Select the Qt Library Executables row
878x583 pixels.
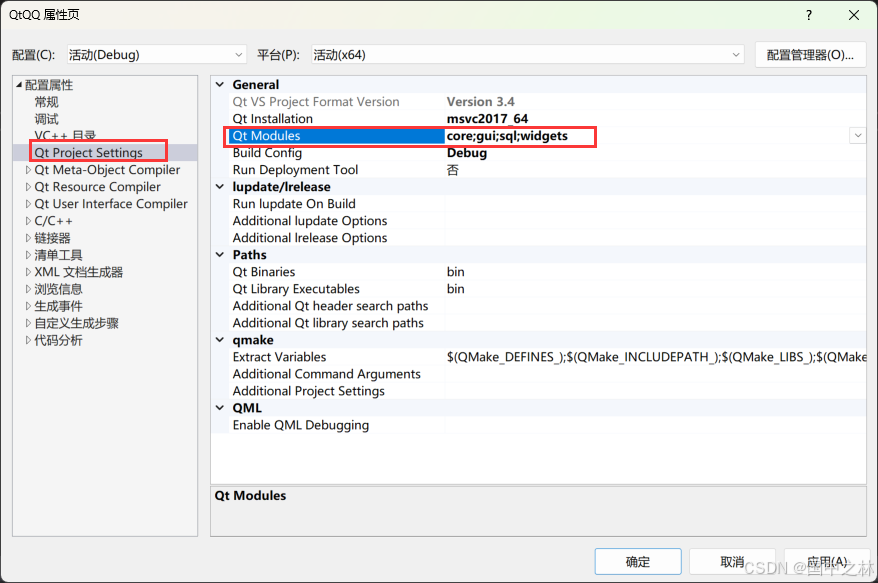tap(547, 289)
